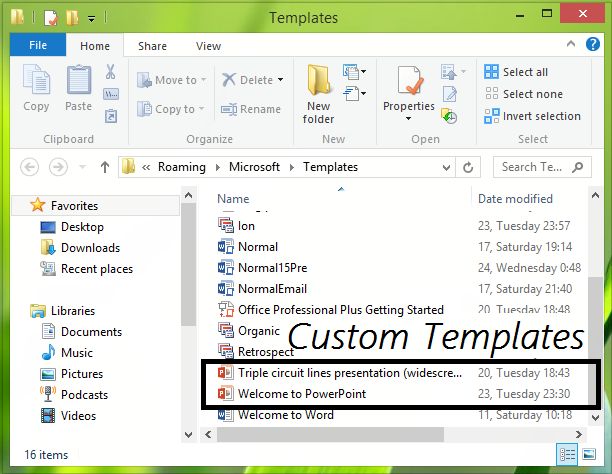Click the Cut scissors icon
The width and height of the screenshot is (612, 474).
coord(111,72)
